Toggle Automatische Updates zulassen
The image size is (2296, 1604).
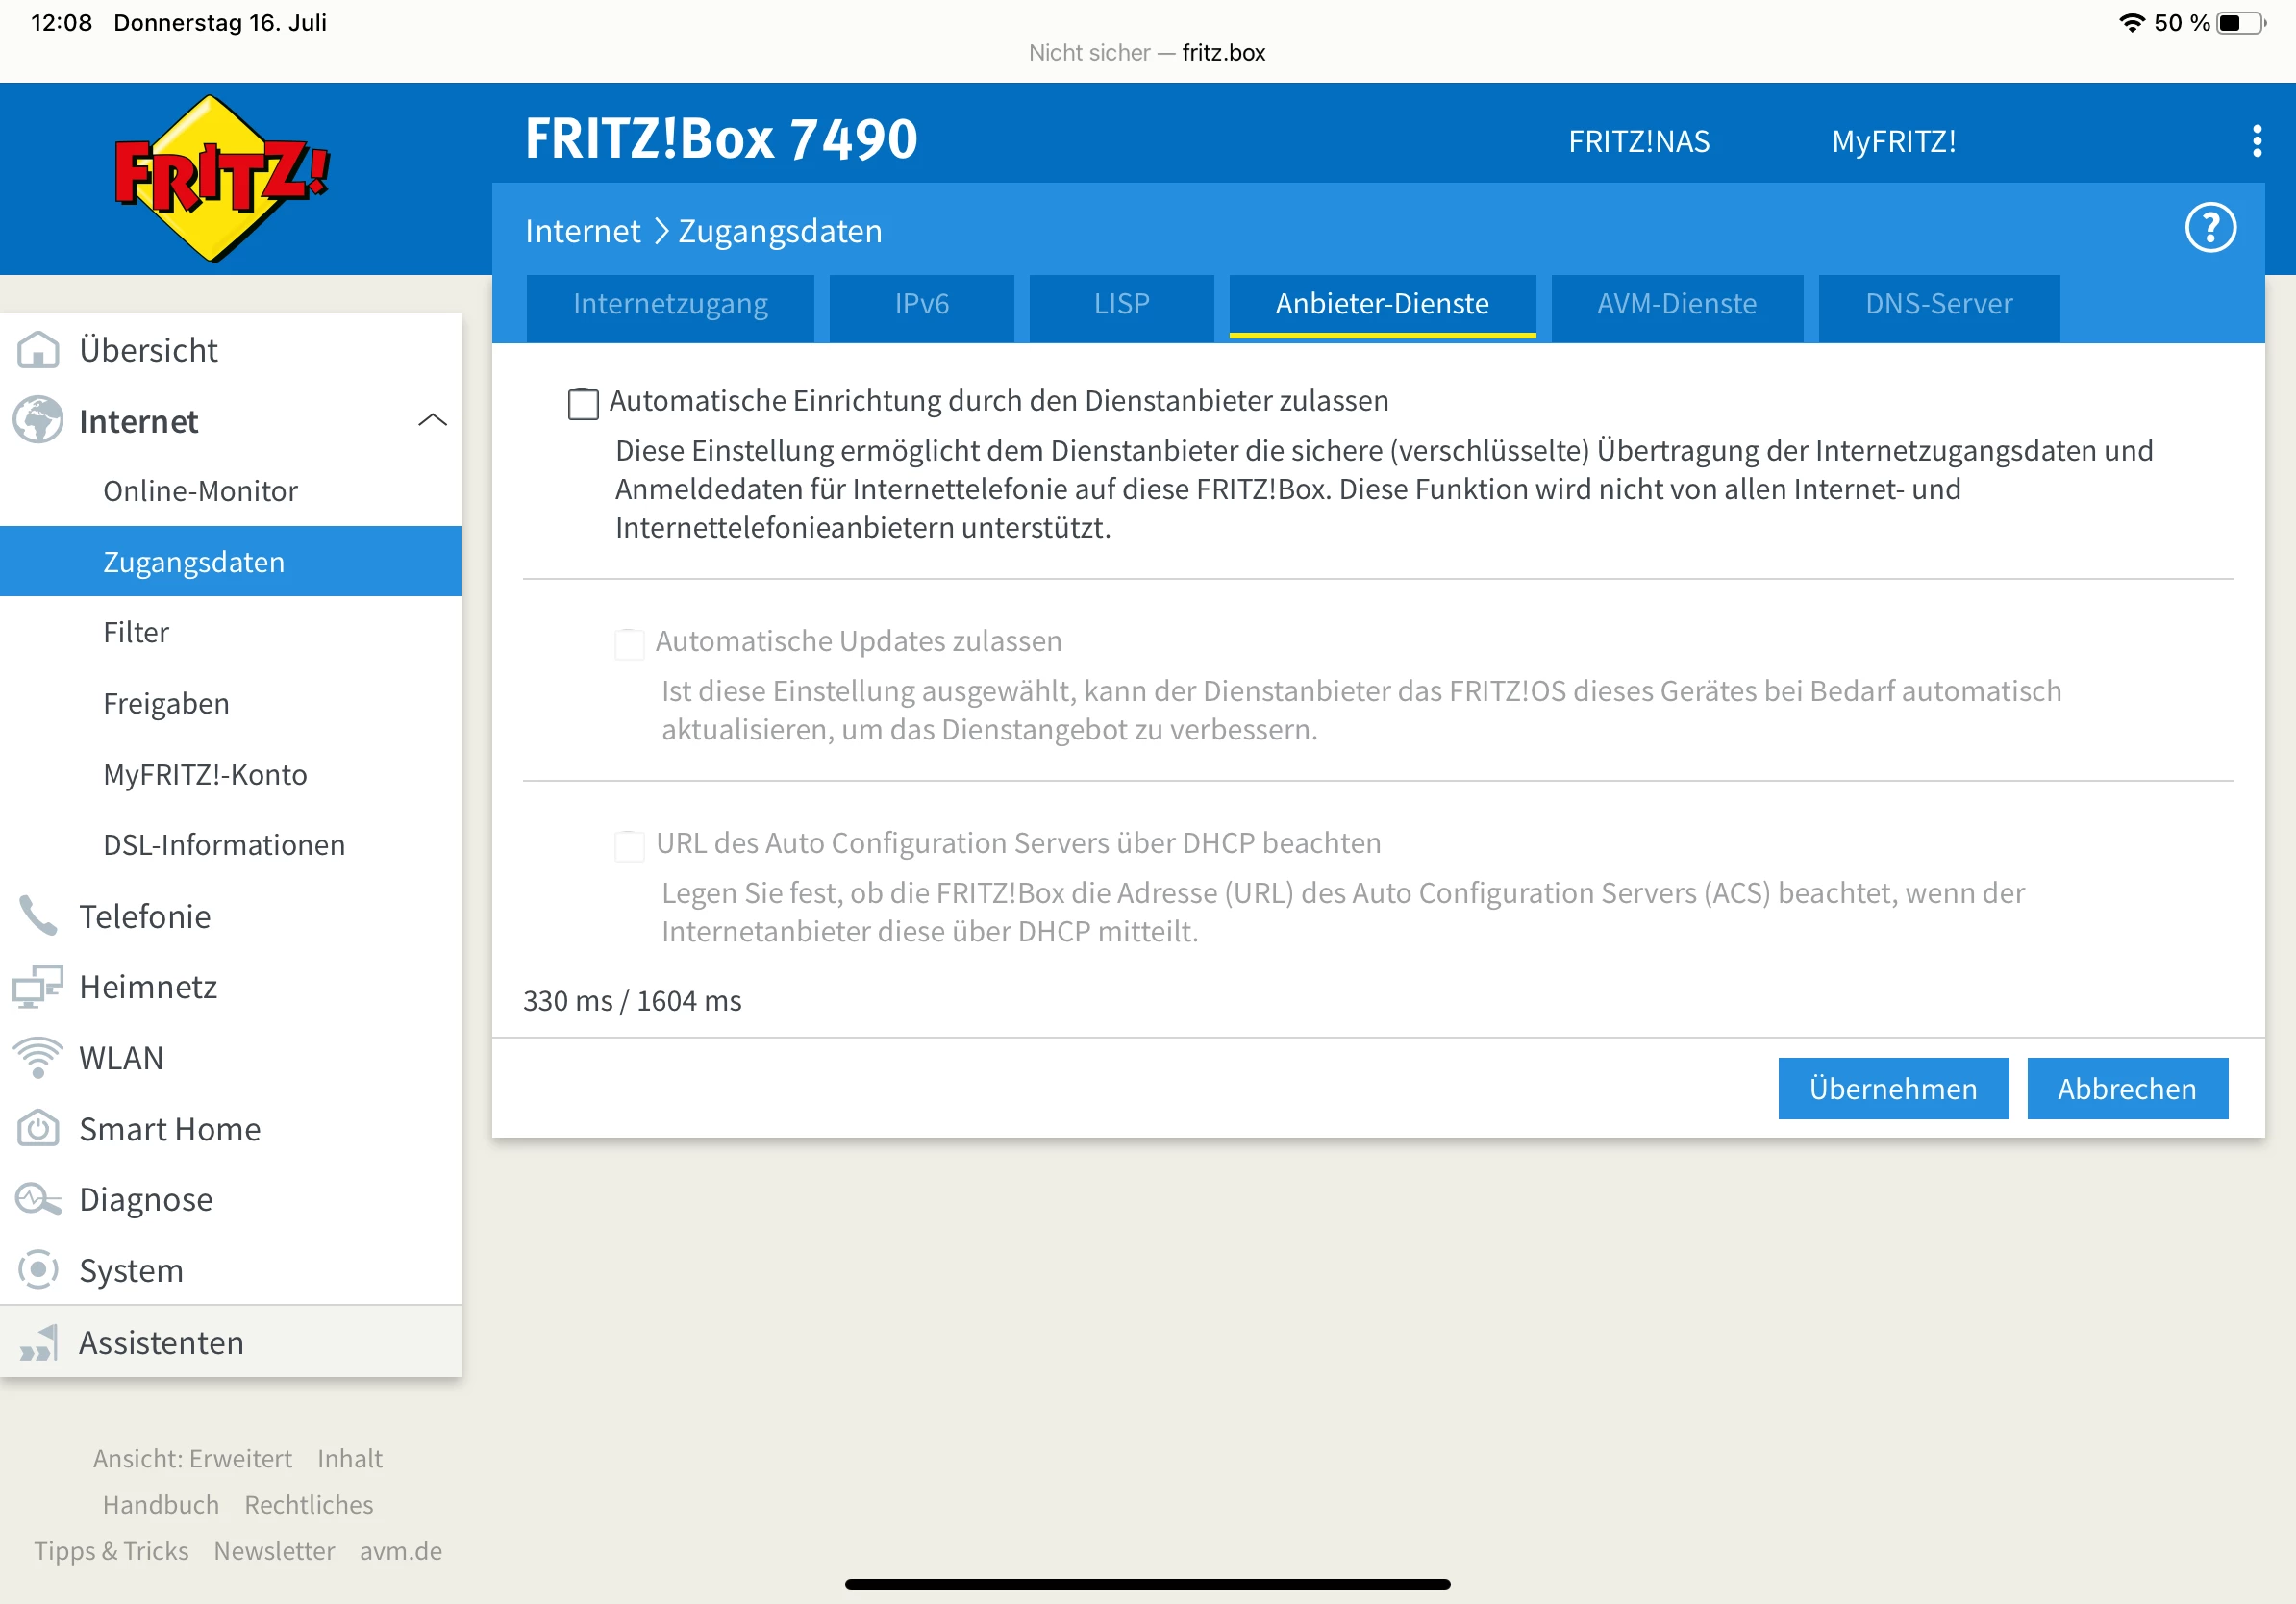(629, 644)
